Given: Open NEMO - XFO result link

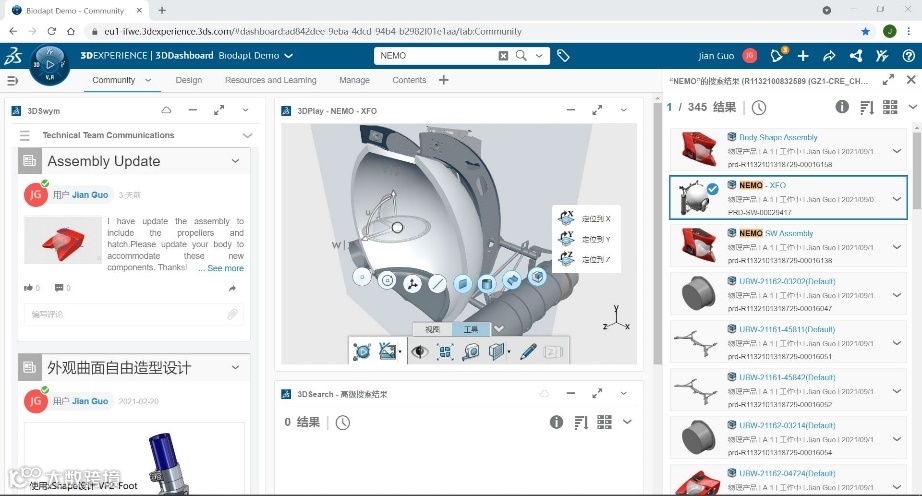Looking at the screenshot, I should click(x=762, y=185).
